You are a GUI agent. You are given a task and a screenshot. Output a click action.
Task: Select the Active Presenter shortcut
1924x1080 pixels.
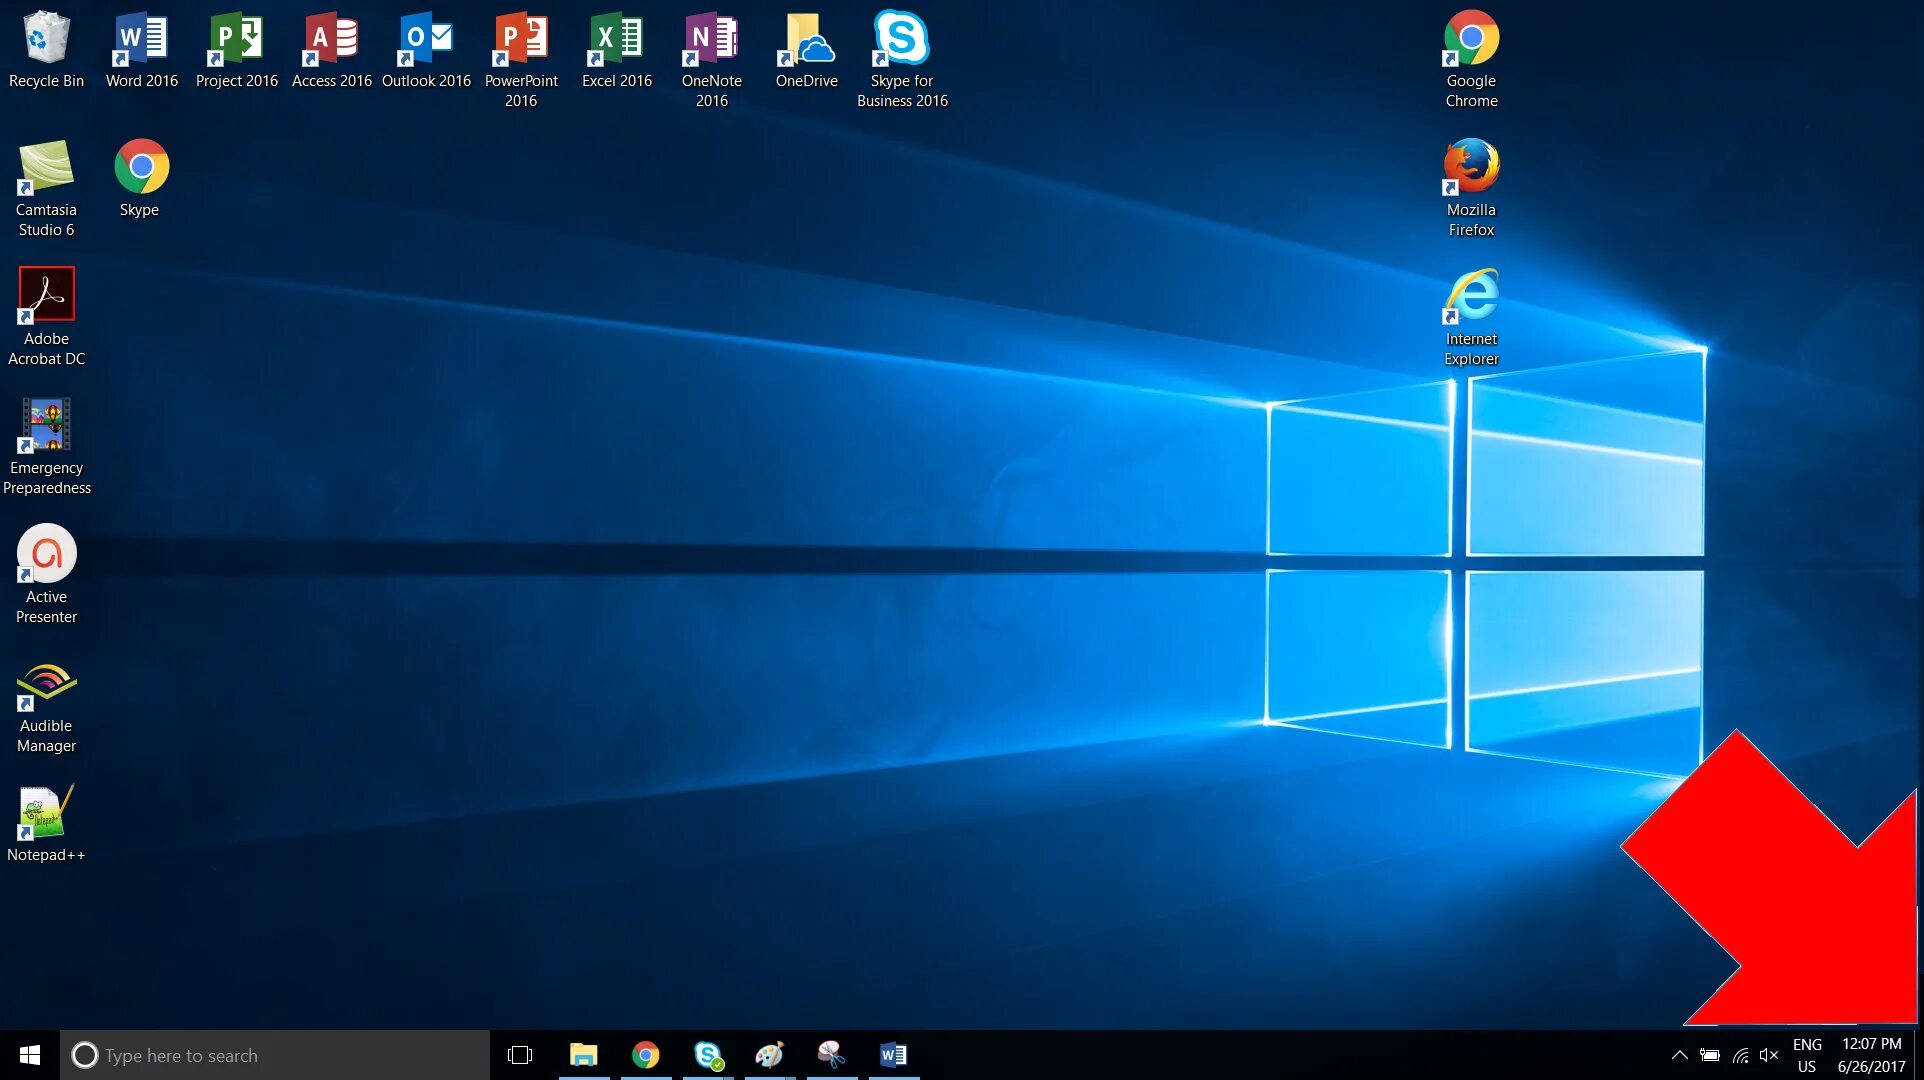click(x=46, y=575)
